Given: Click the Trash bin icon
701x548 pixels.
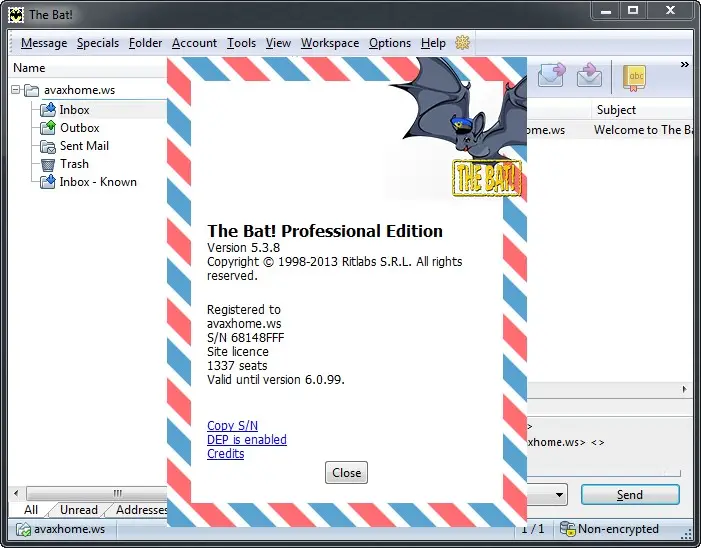Looking at the screenshot, I should (48, 164).
